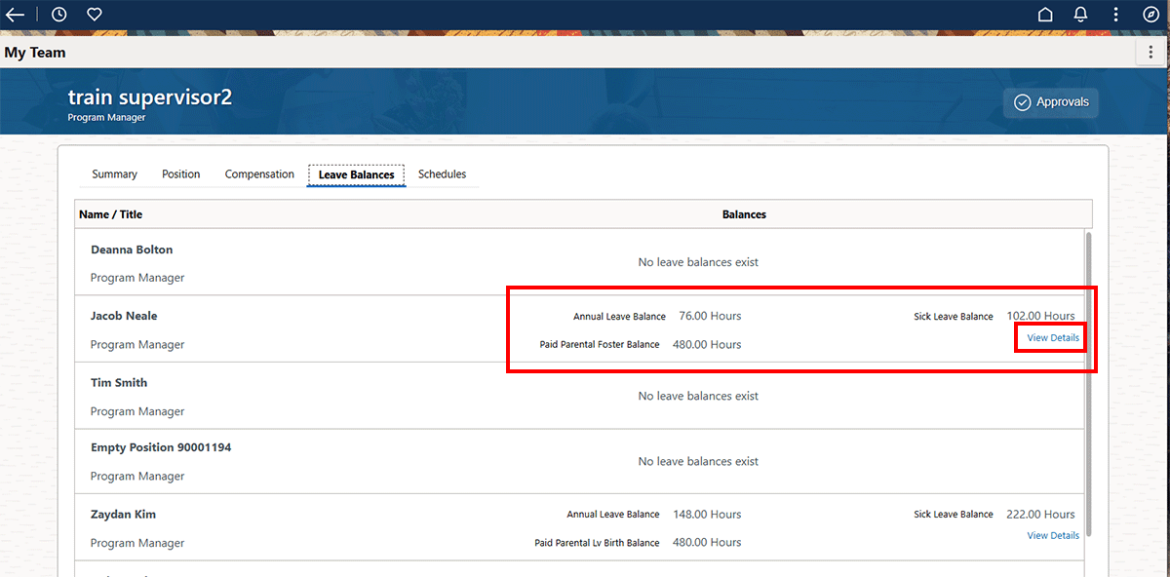Open the NavBar compass icon
Image resolution: width=1170 pixels, height=577 pixels.
click(x=1150, y=14)
